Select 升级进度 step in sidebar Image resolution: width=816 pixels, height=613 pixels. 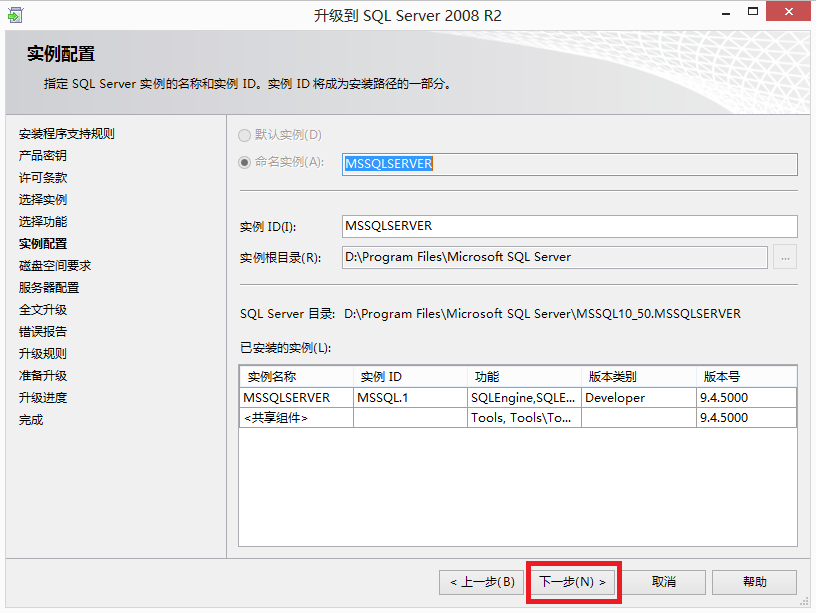[x=43, y=398]
